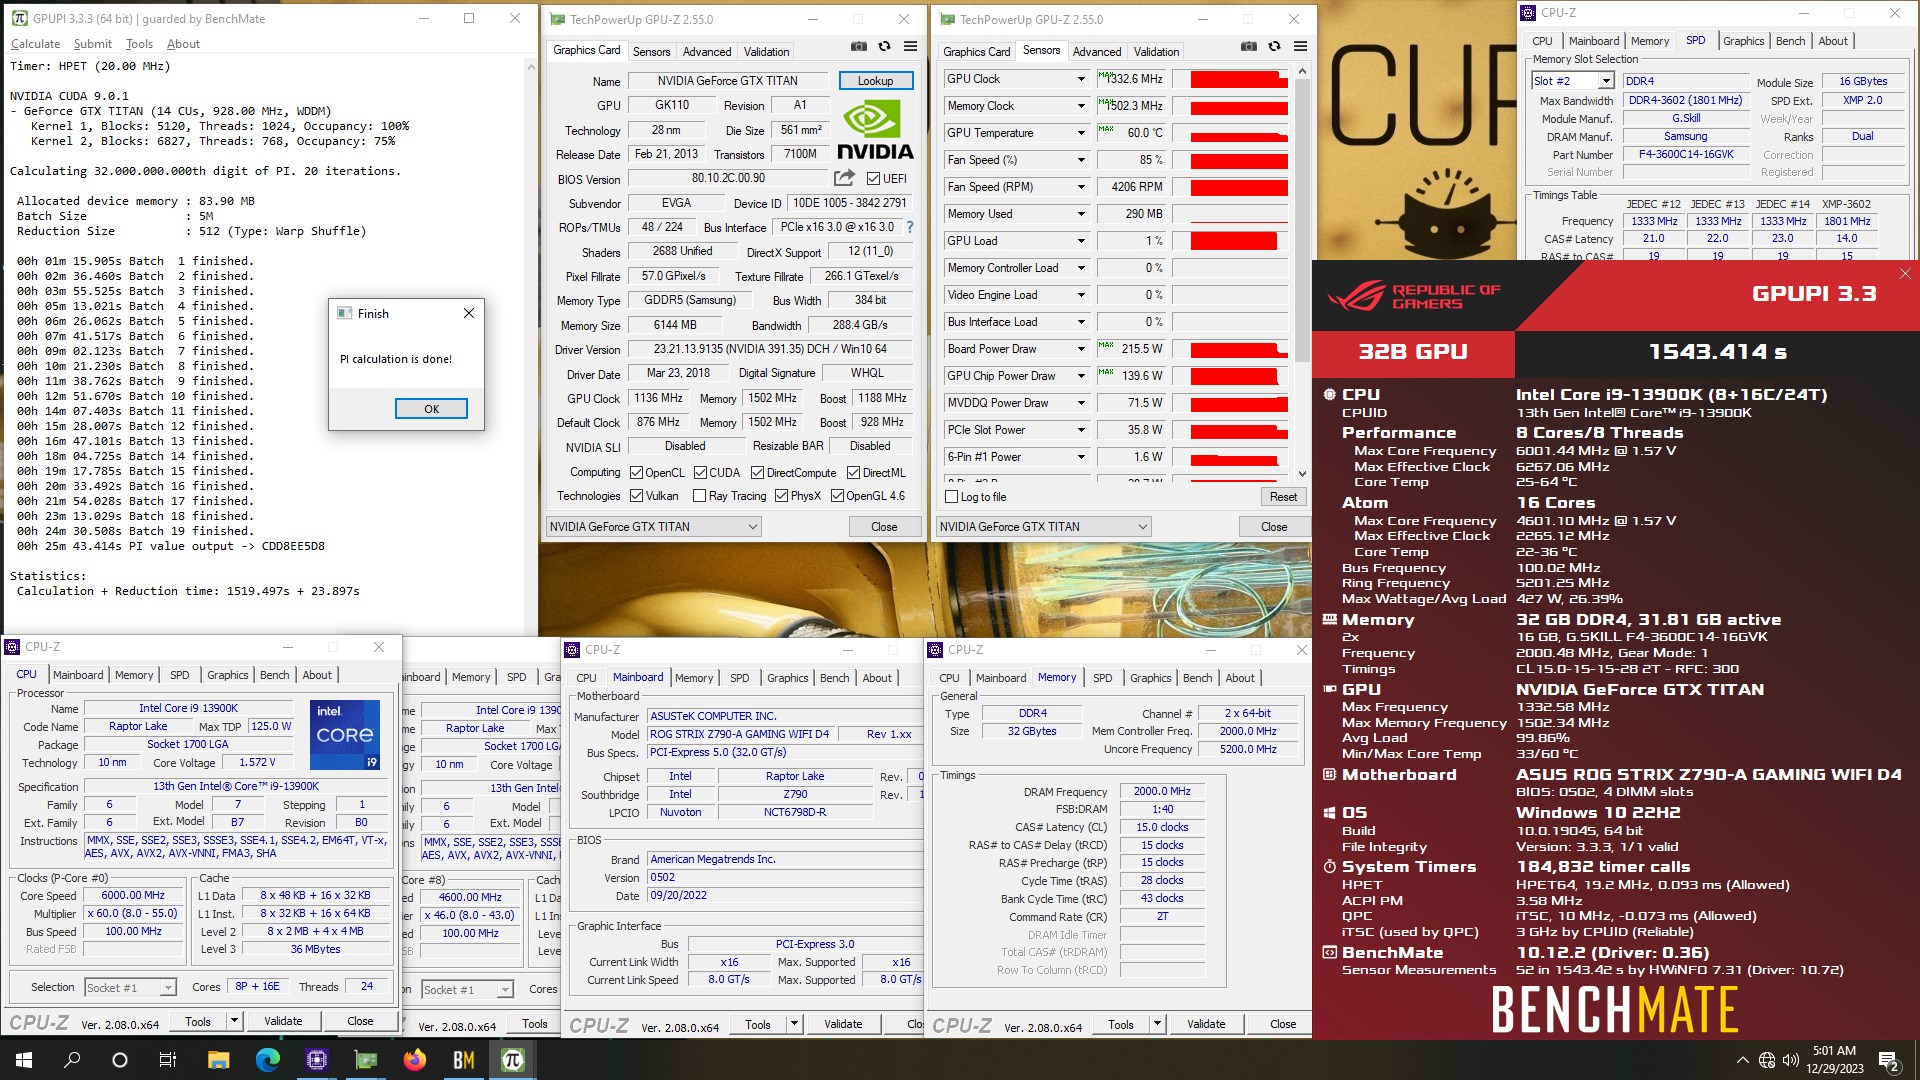Click the refresh icon in the GPU-Z Graphics Card window

click(884, 47)
